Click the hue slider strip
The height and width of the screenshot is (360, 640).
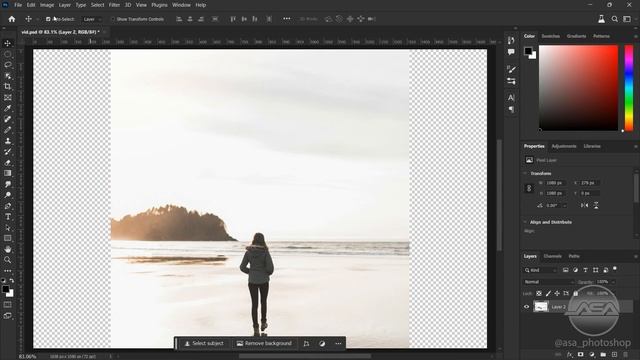629,88
